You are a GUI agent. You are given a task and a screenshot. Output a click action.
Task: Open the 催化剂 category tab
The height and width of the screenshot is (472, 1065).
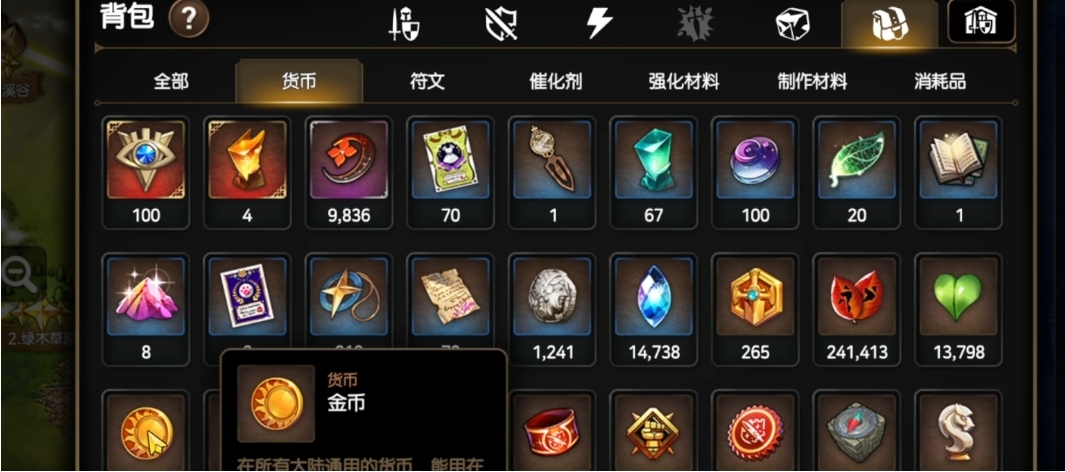[x=555, y=82]
